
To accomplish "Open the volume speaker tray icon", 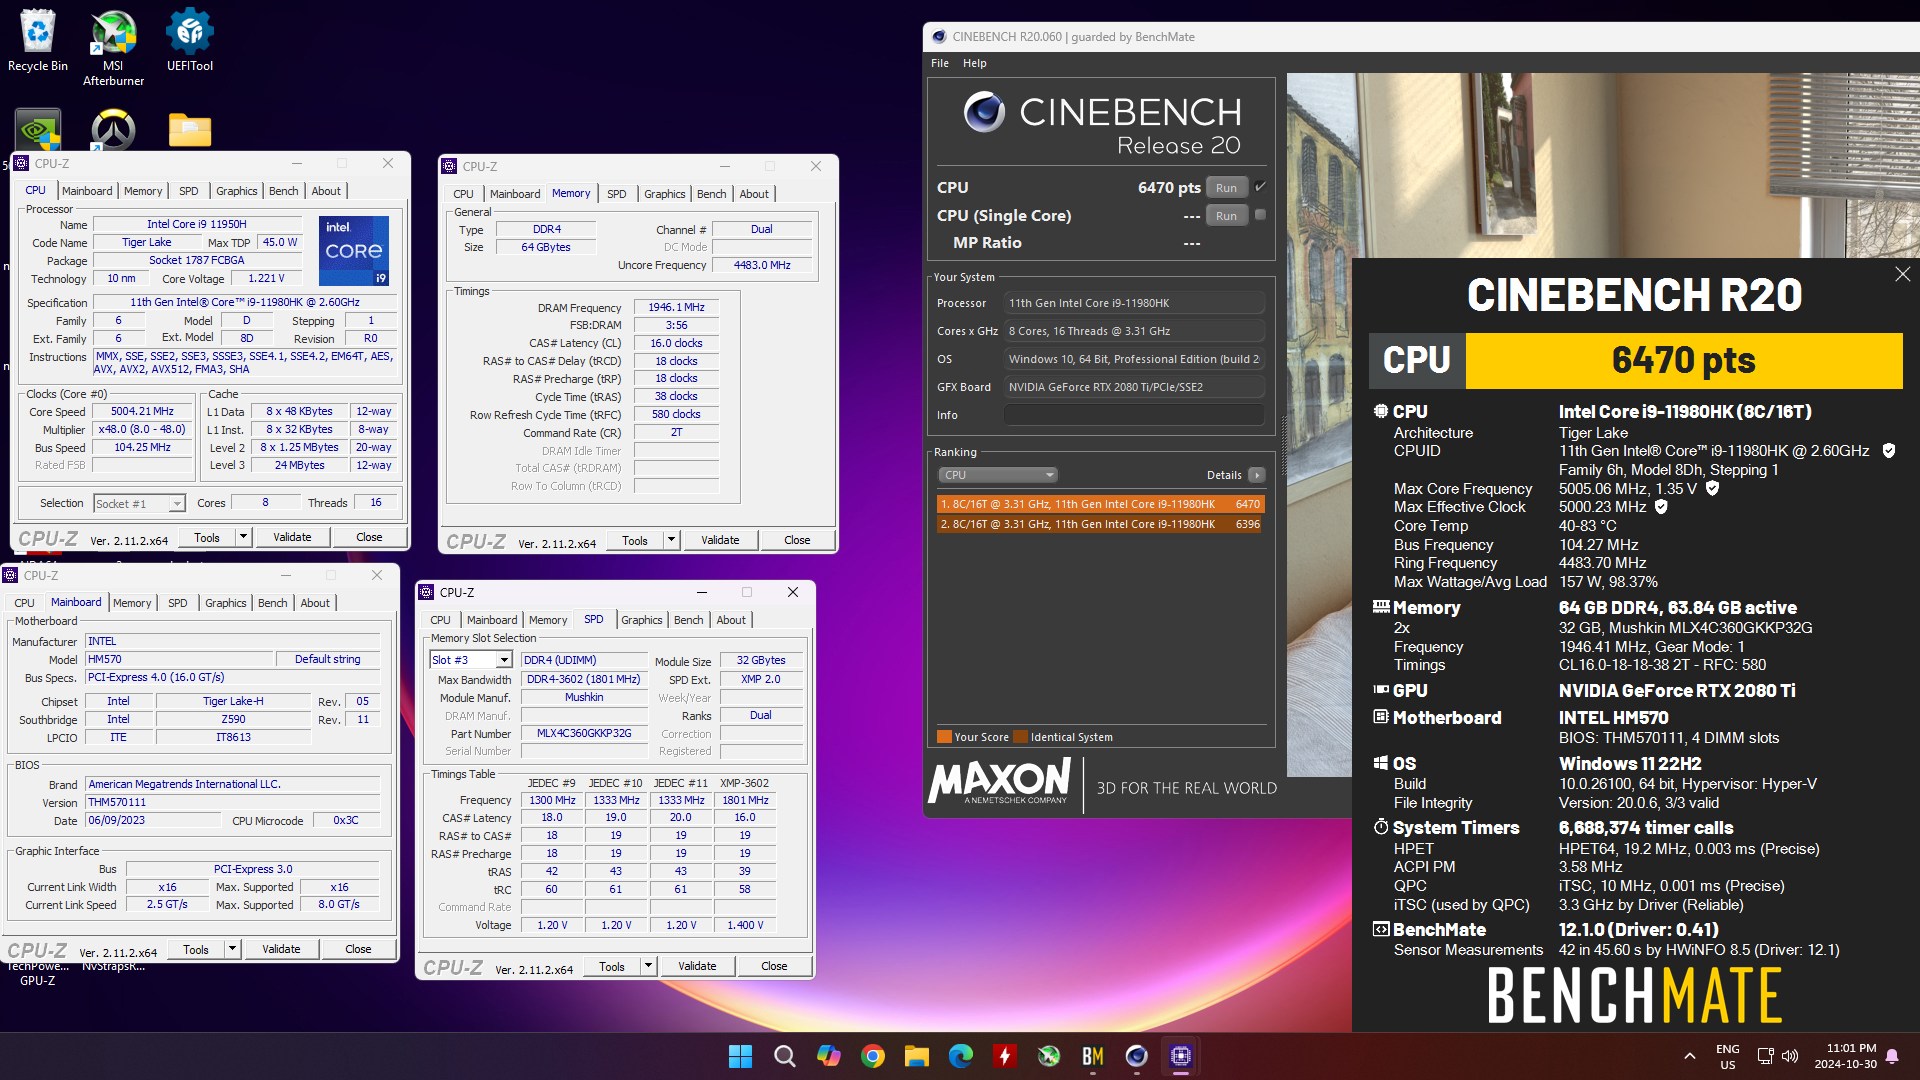I will 1790,1056.
